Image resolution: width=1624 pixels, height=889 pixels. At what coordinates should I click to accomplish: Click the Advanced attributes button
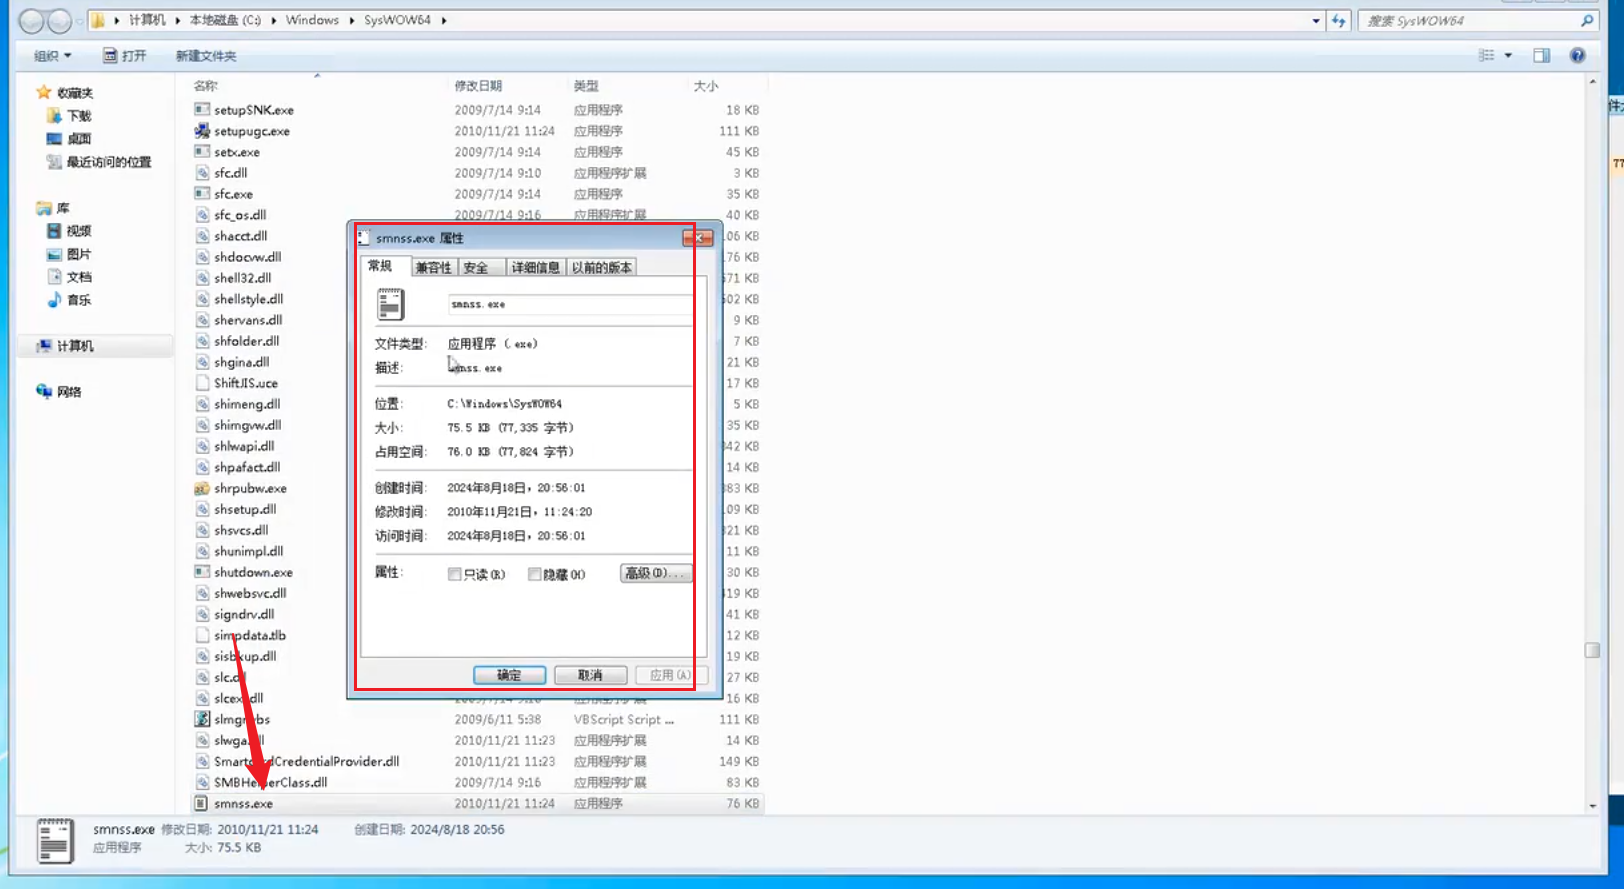656,573
